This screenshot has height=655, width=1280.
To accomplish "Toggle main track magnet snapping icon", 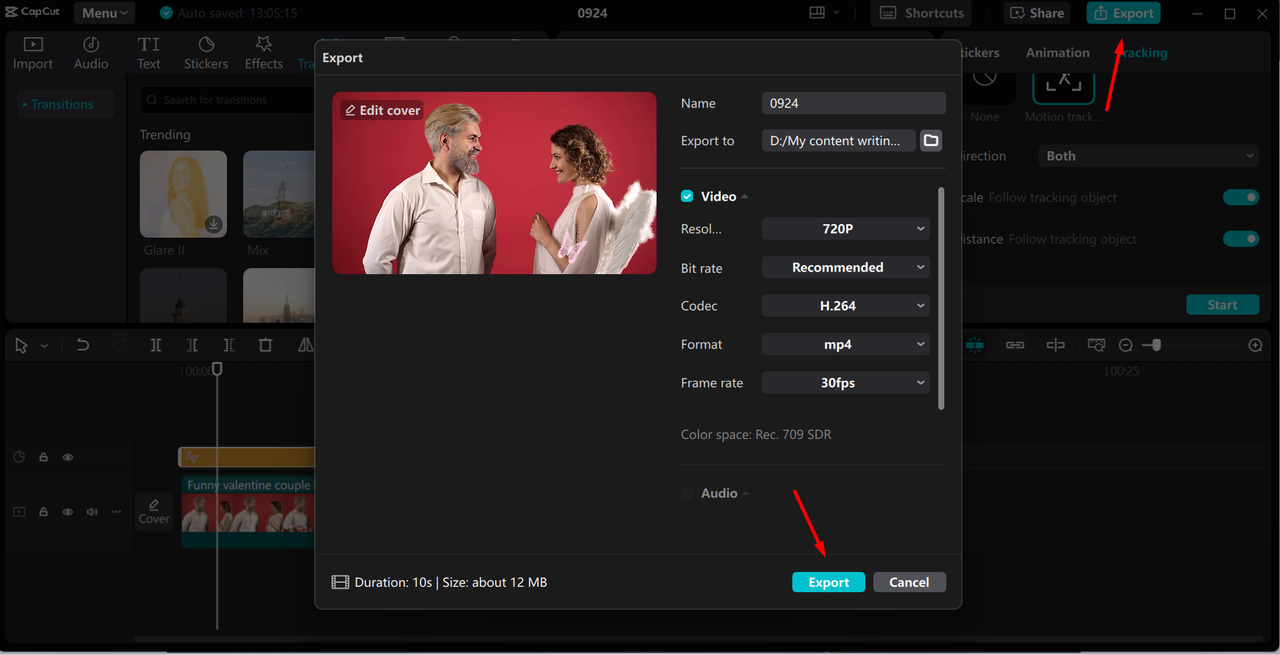I will (974, 345).
